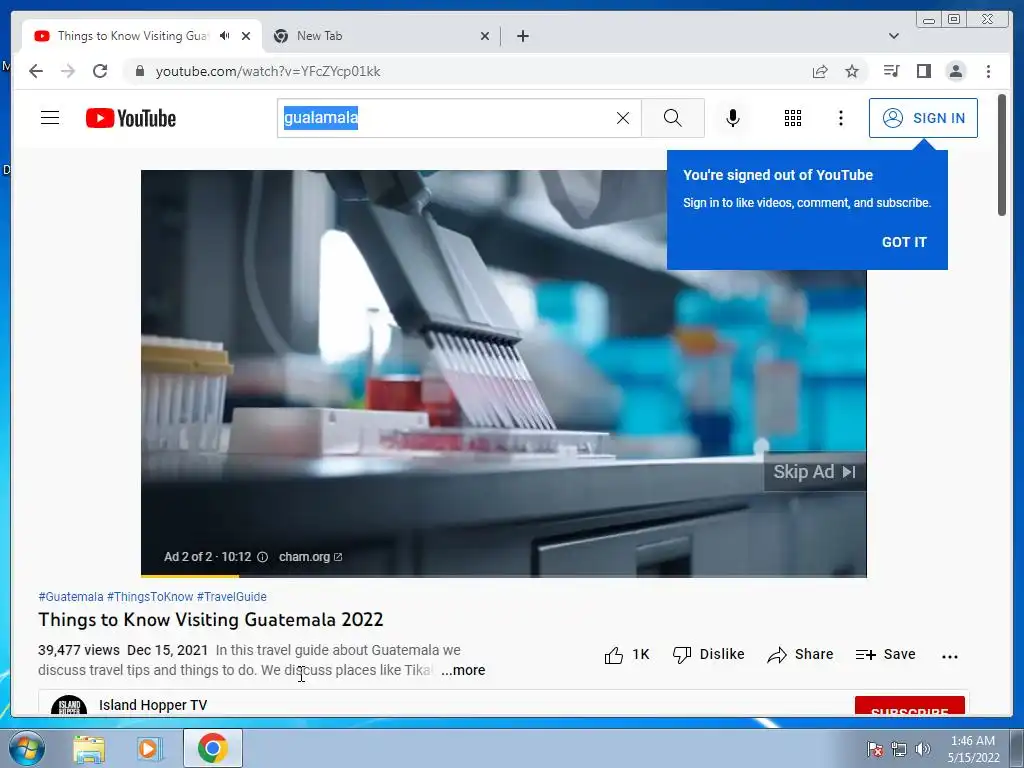Screen dimensions: 1024x768
Task: Open the #ThingsToKnow hashtag
Action: coord(150,597)
